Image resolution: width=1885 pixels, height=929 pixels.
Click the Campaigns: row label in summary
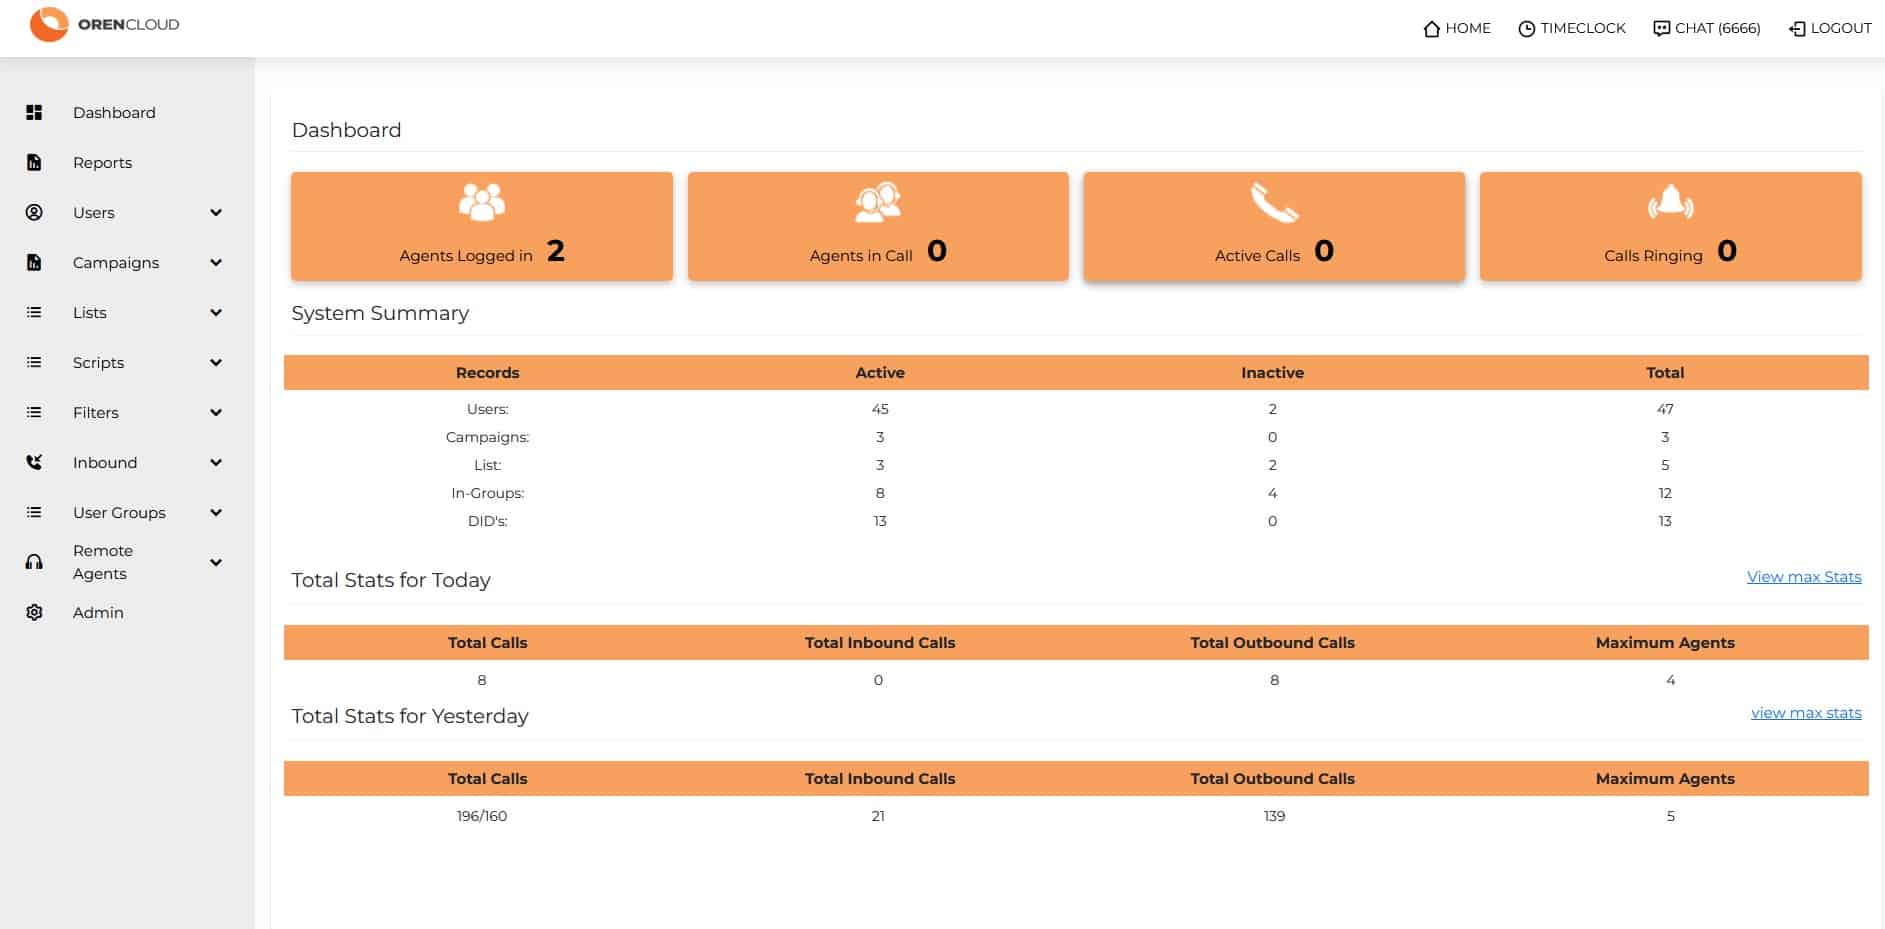488,437
